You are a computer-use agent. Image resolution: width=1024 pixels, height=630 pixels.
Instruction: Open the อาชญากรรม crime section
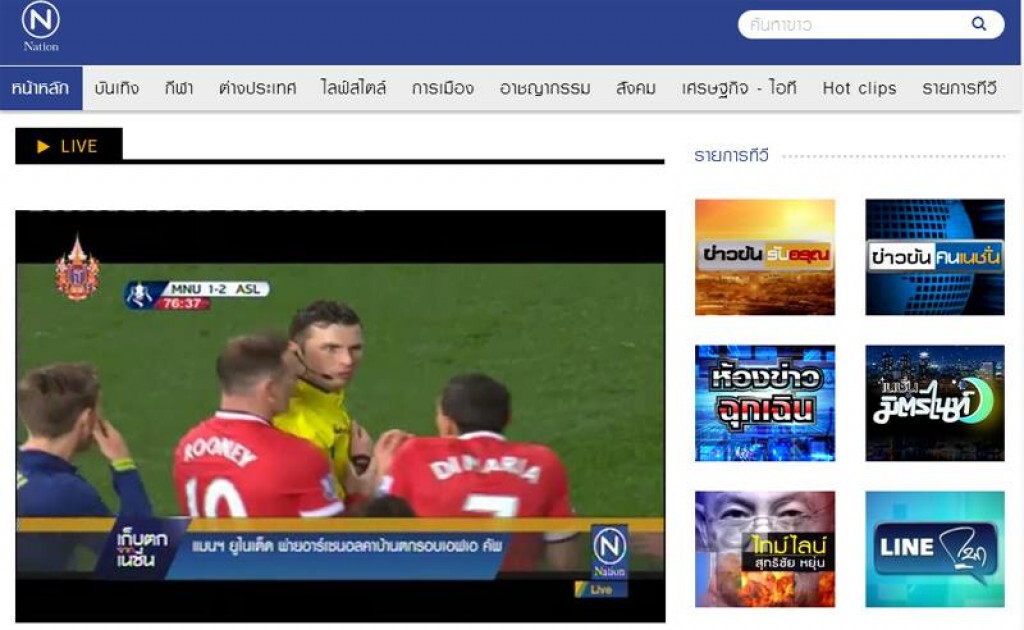pyautogui.click(x=545, y=88)
